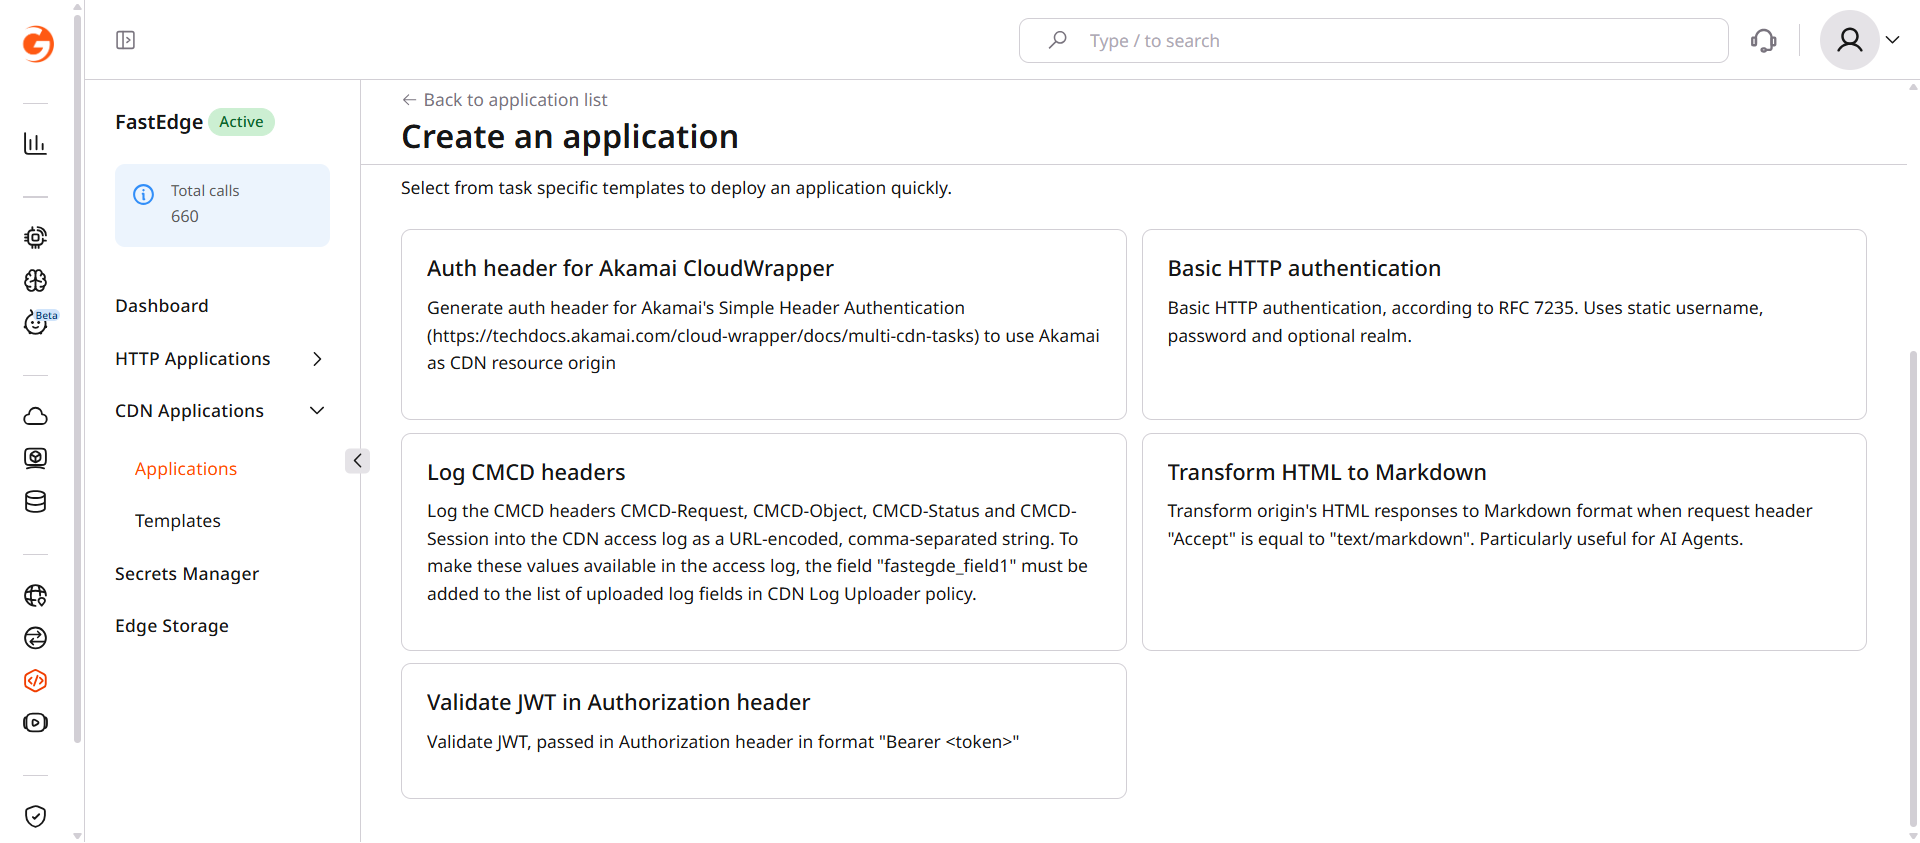The height and width of the screenshot is (843, 1920).
Task: Expand the HTTP Applications chevron
Action: (317, 359)
